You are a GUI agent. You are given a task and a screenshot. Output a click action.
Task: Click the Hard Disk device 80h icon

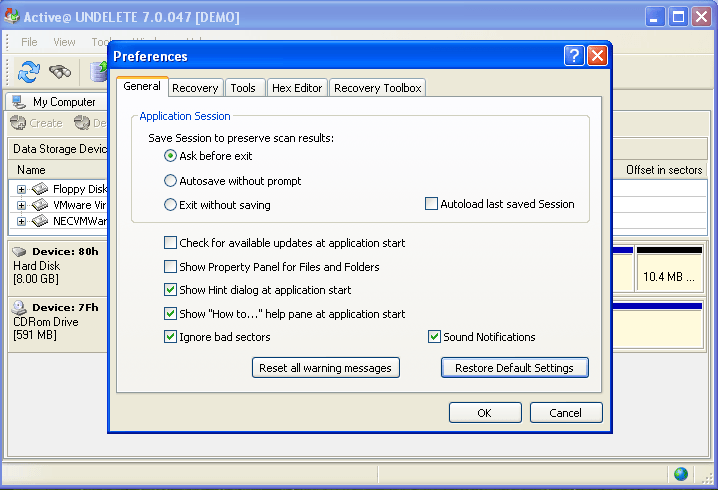click(x=18, y=251)
